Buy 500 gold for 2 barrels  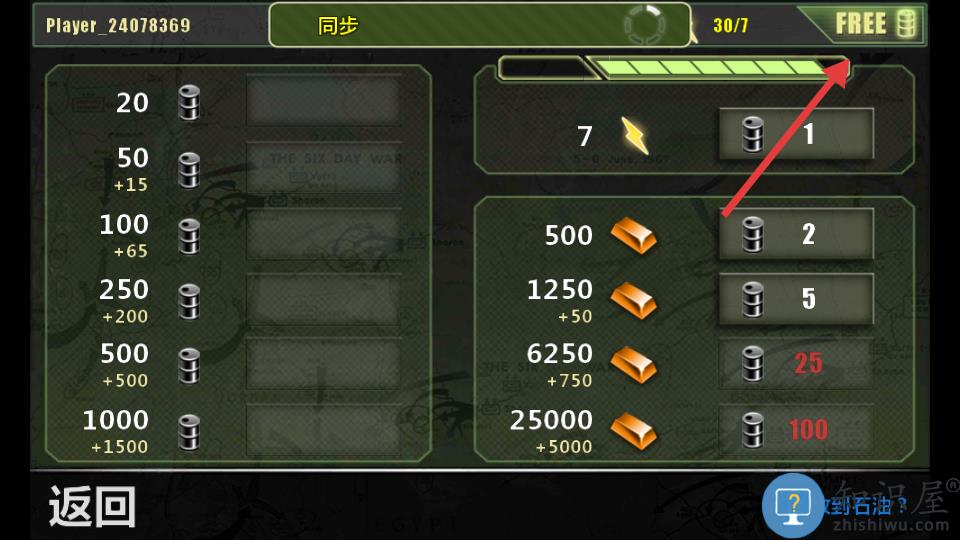point(796,234)
